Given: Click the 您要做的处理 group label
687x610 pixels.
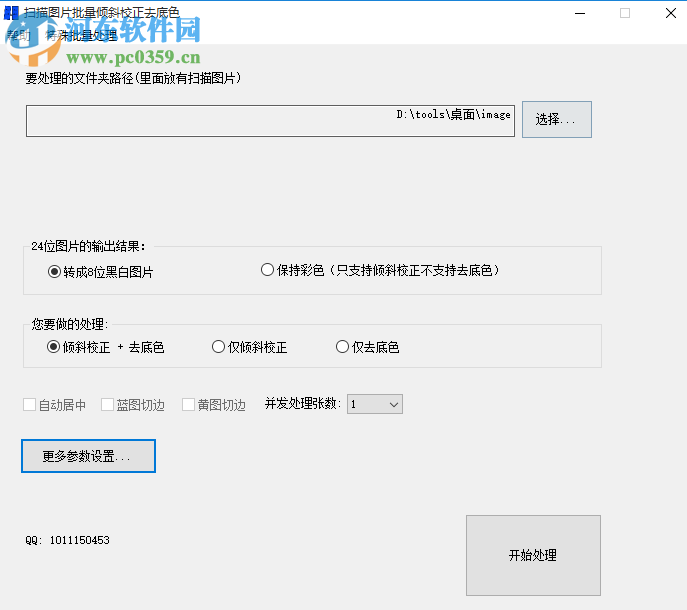Looking at the screenshot, I should (x=69, y=324).
